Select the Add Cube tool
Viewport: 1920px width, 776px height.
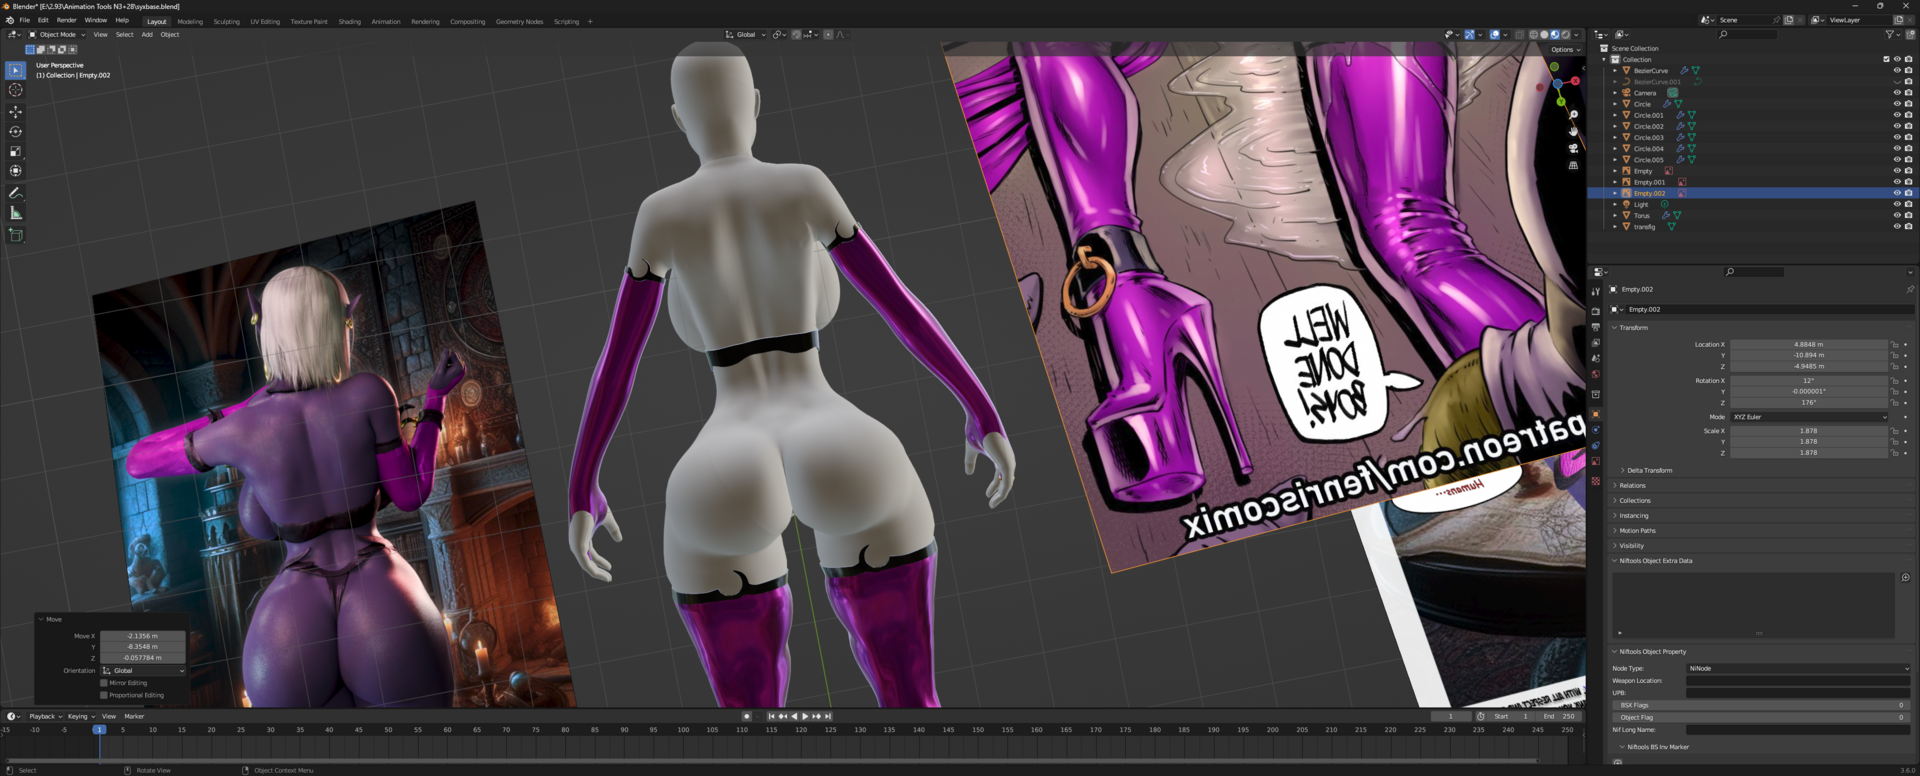15,235
